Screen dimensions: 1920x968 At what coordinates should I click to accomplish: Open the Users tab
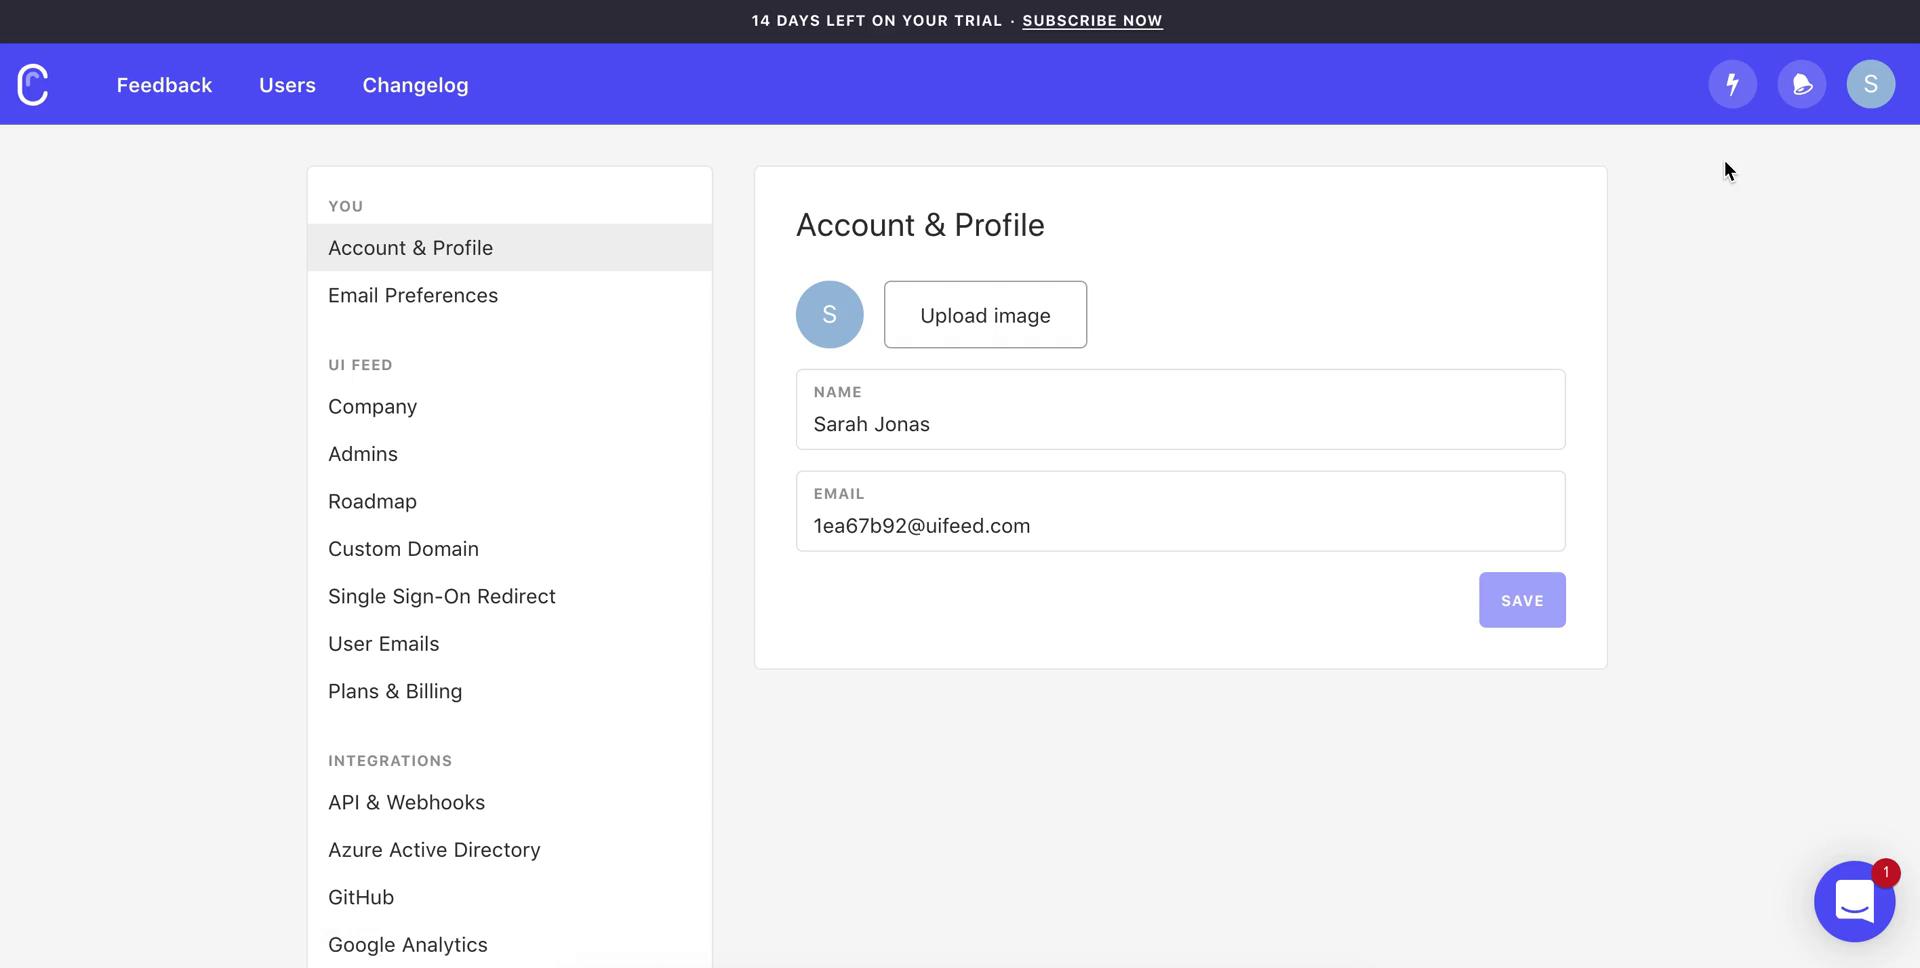[287, 85]
